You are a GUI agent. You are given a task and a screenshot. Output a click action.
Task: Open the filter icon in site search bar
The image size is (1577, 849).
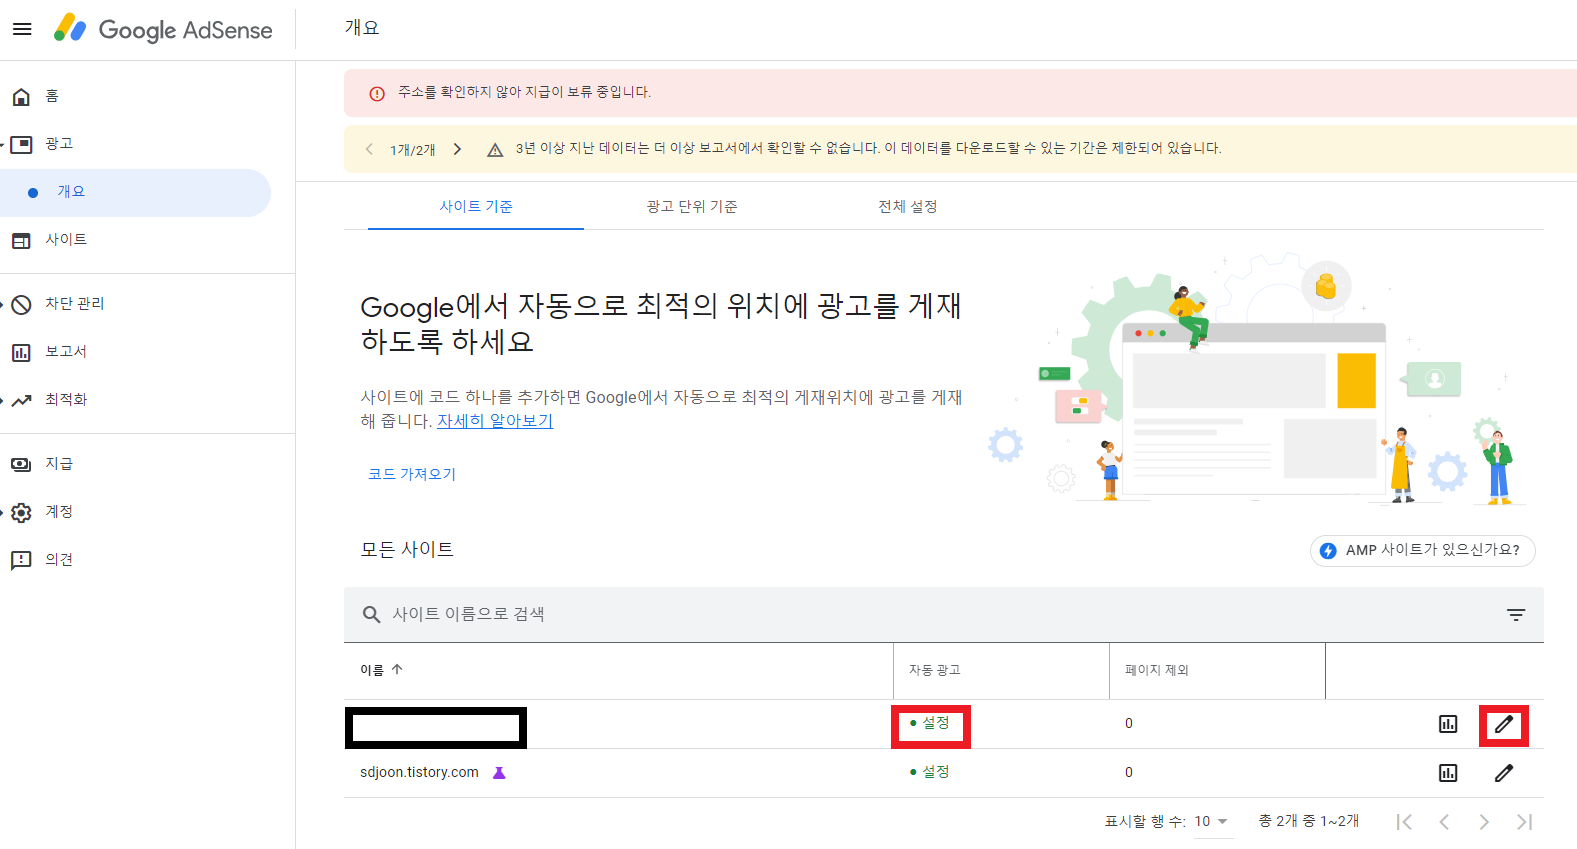tap(1516, 615)
